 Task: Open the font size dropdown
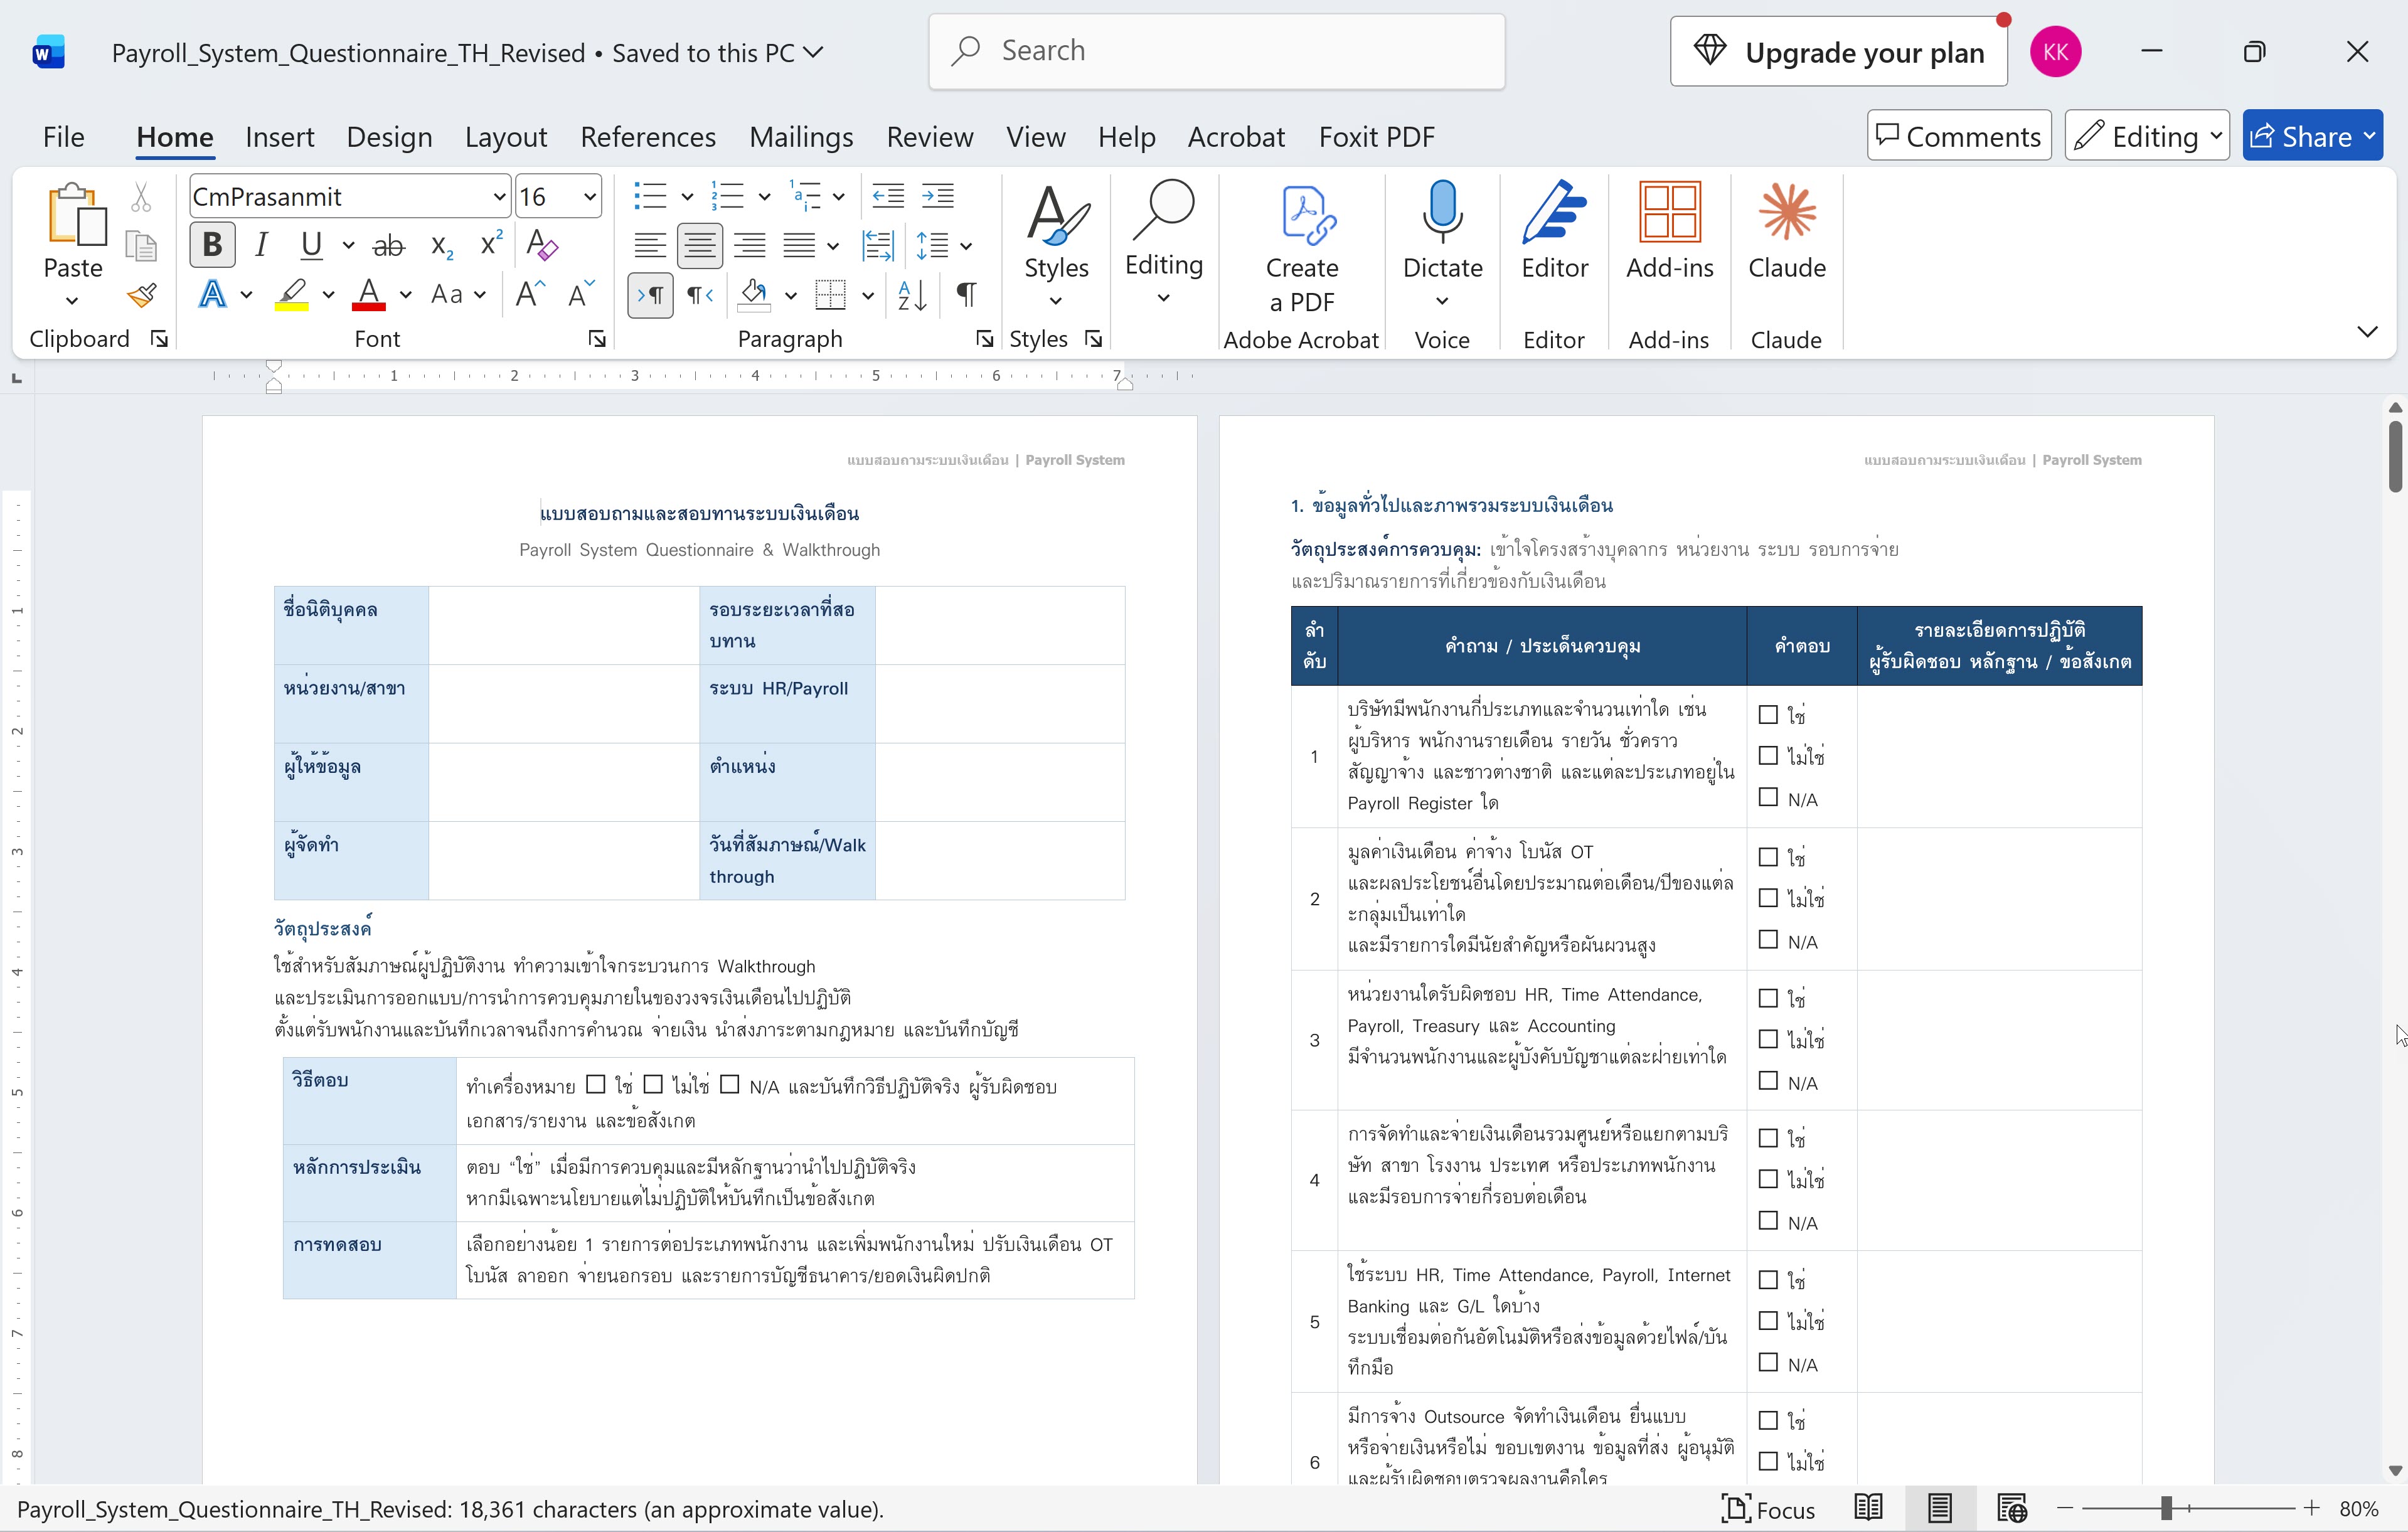tap(590, 197)
